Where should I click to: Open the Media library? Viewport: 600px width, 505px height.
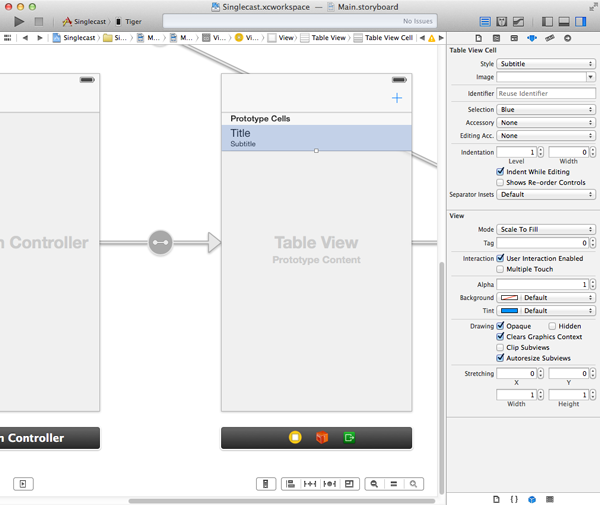click(550, 499)
